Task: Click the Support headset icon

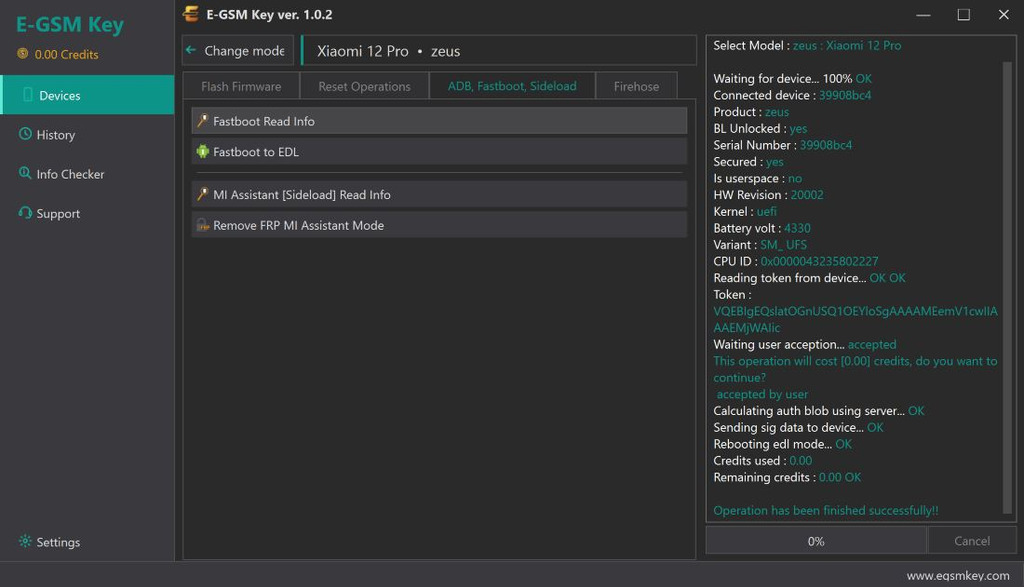Action: pyautogui.click(x=25, y=213)
